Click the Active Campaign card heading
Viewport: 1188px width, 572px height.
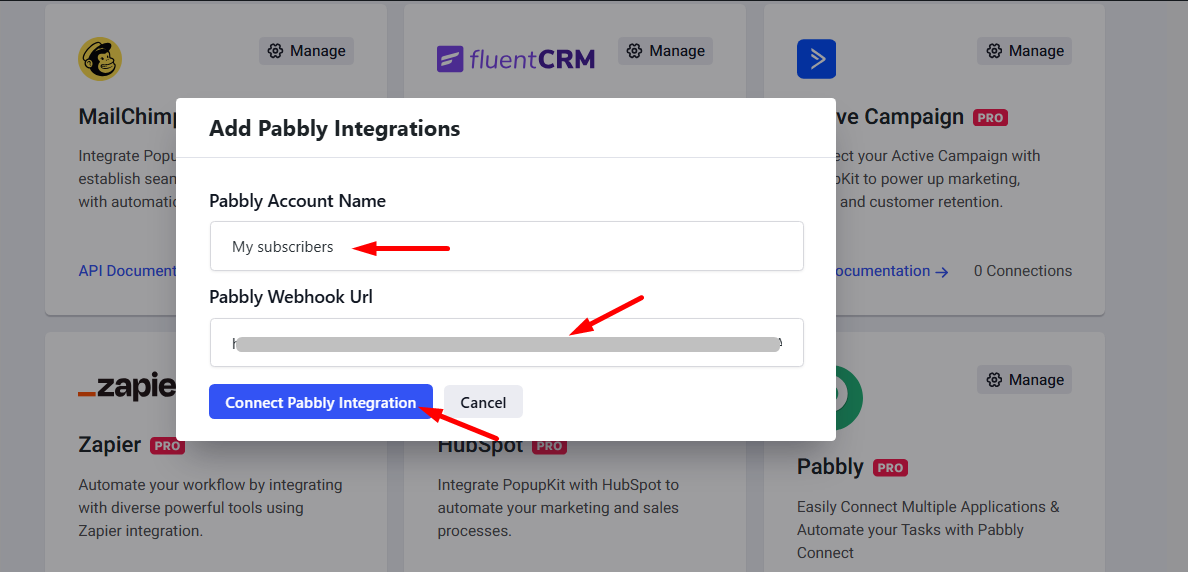[899, 117]
